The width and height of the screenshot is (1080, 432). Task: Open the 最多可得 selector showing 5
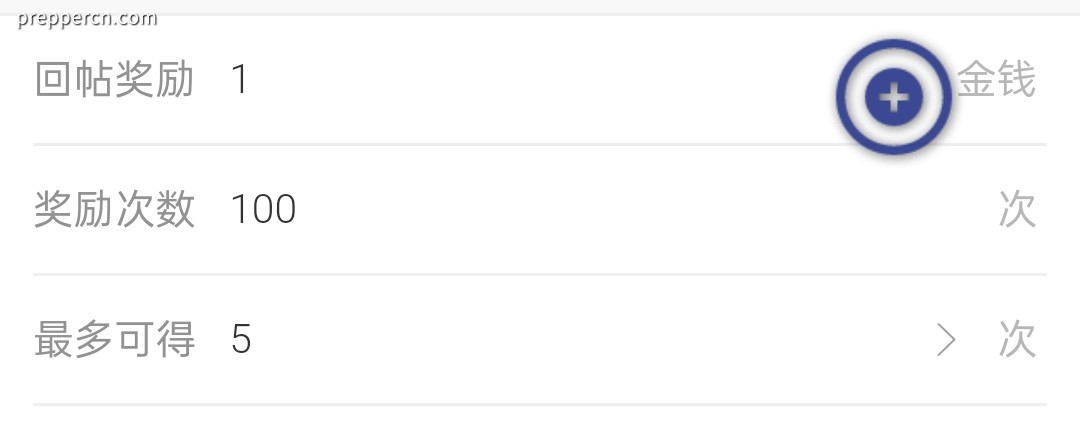coord(241,339)
